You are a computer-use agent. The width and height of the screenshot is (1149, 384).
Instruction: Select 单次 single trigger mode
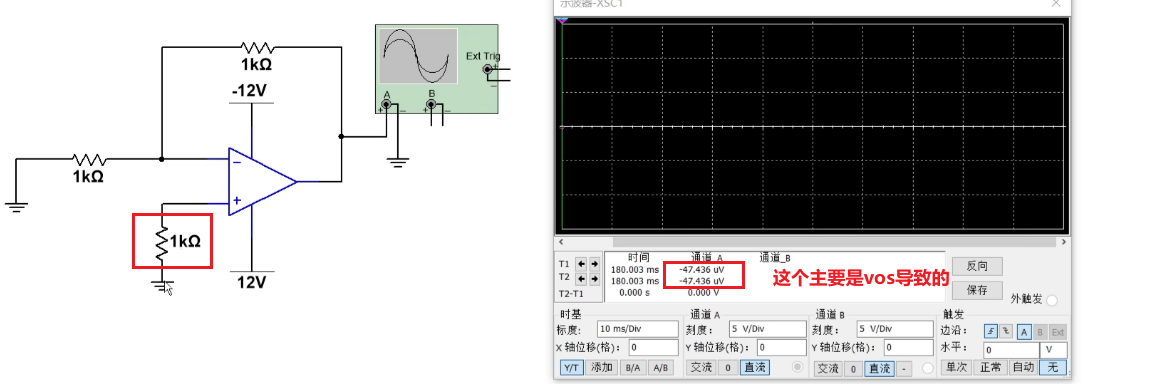coord(956,367)
